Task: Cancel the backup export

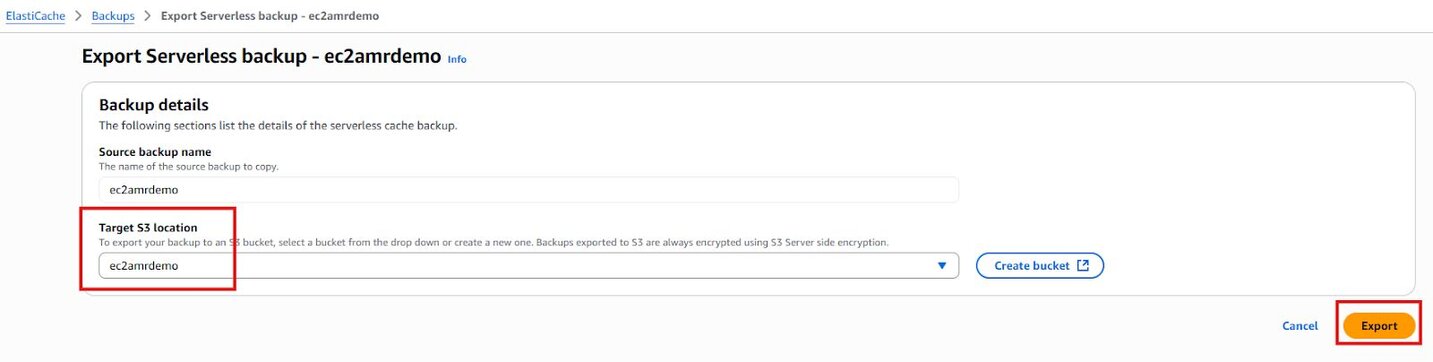Action: pos(1300,326)
